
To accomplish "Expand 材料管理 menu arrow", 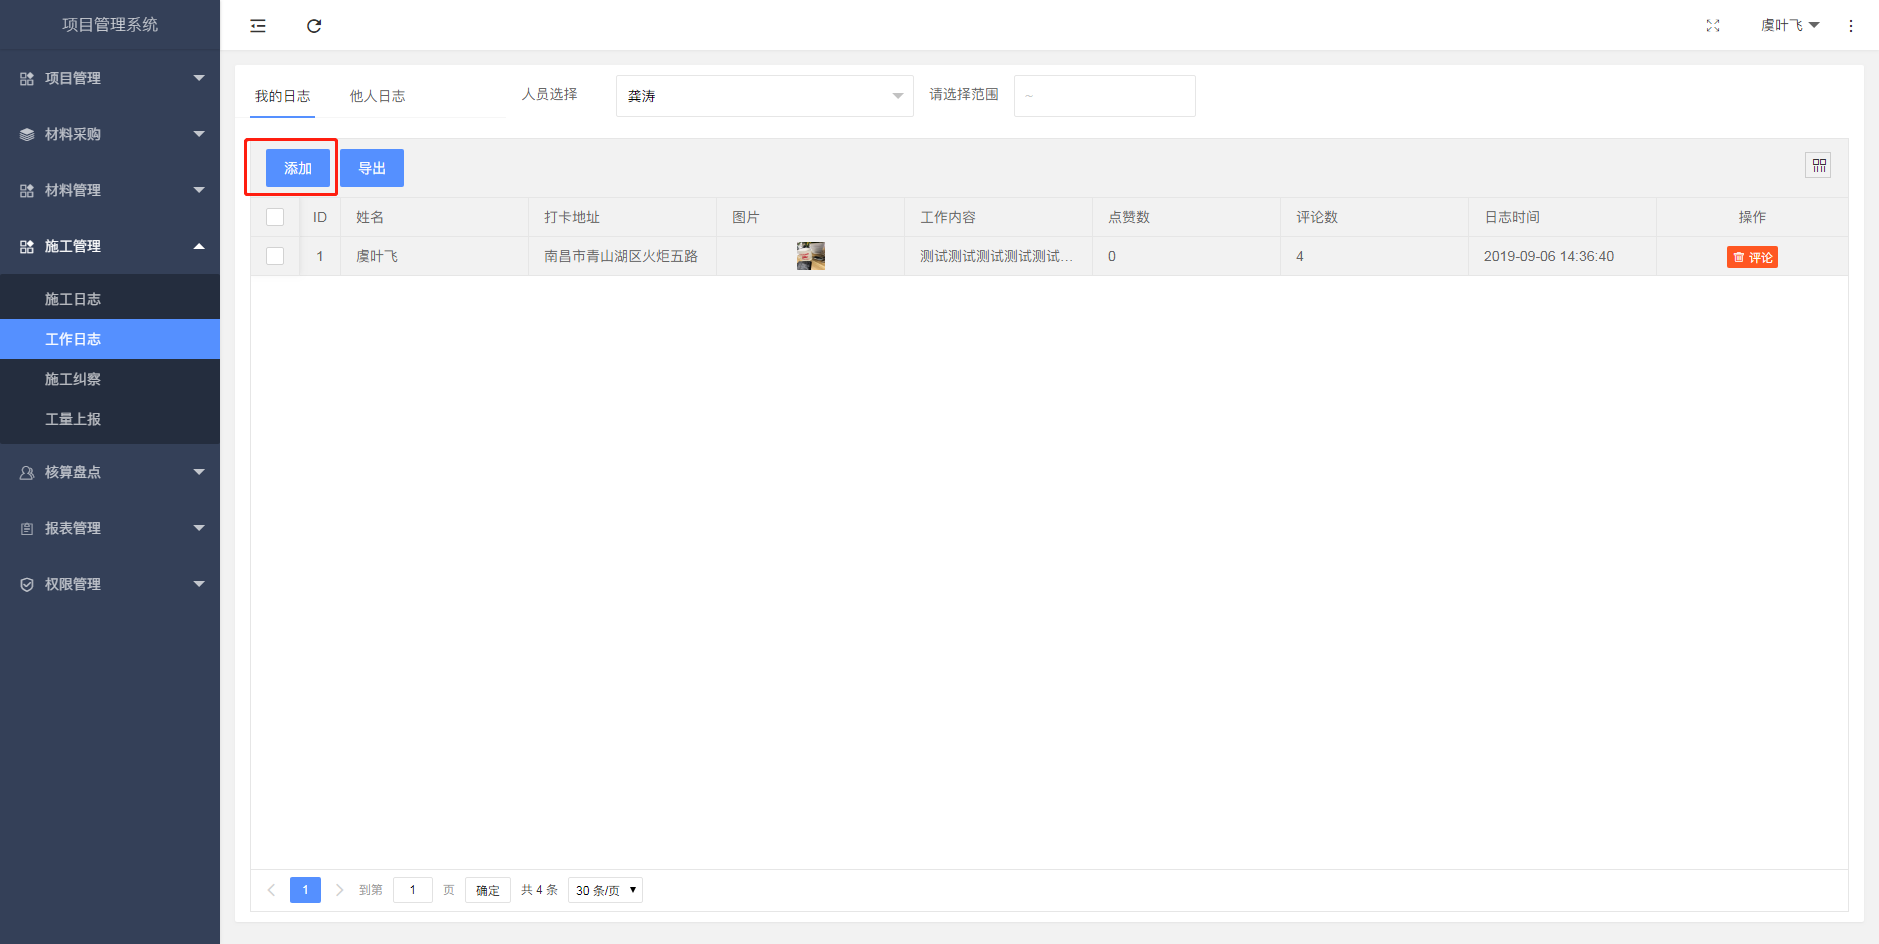I will (x=199, y=190).
